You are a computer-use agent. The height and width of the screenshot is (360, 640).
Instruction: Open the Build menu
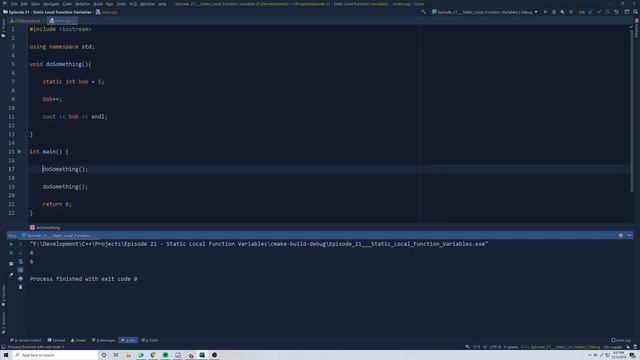tap(98, 4)
